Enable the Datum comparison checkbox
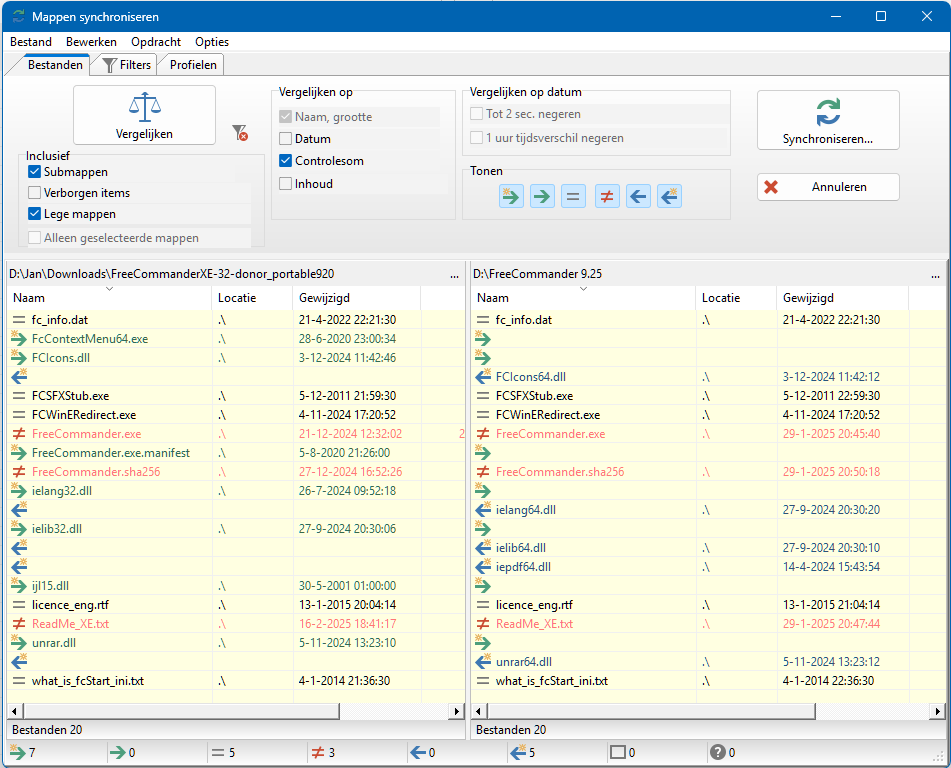 pos(286,139)
